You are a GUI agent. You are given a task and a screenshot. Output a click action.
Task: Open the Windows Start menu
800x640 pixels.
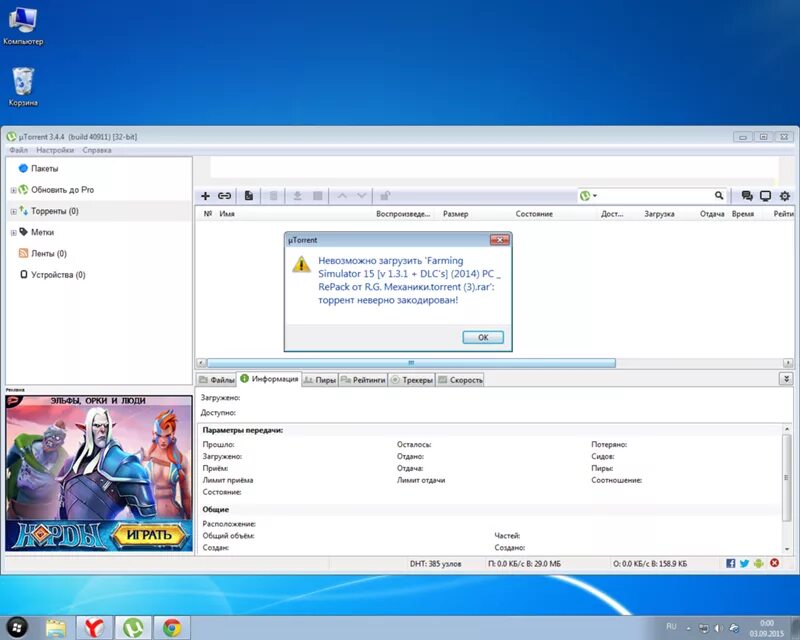[x=17, y=627]
